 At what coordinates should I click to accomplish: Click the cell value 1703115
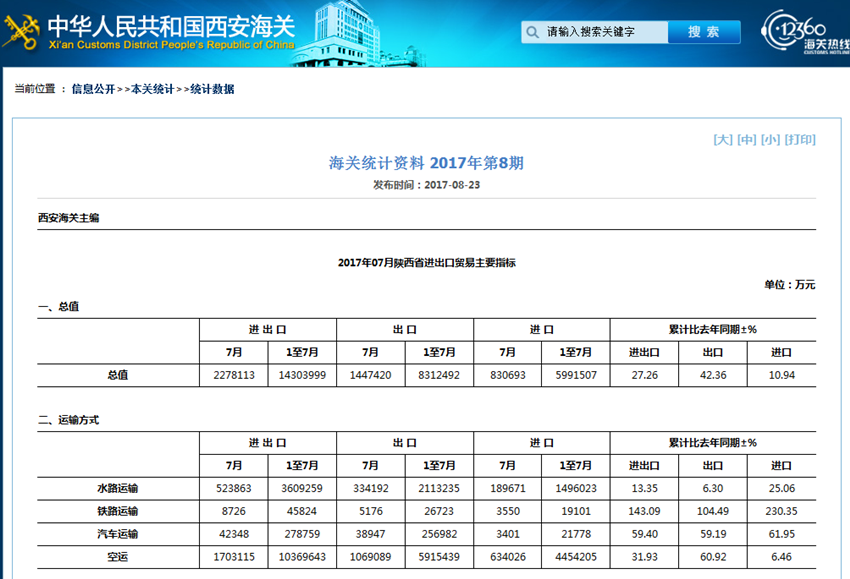click(234, 557)
